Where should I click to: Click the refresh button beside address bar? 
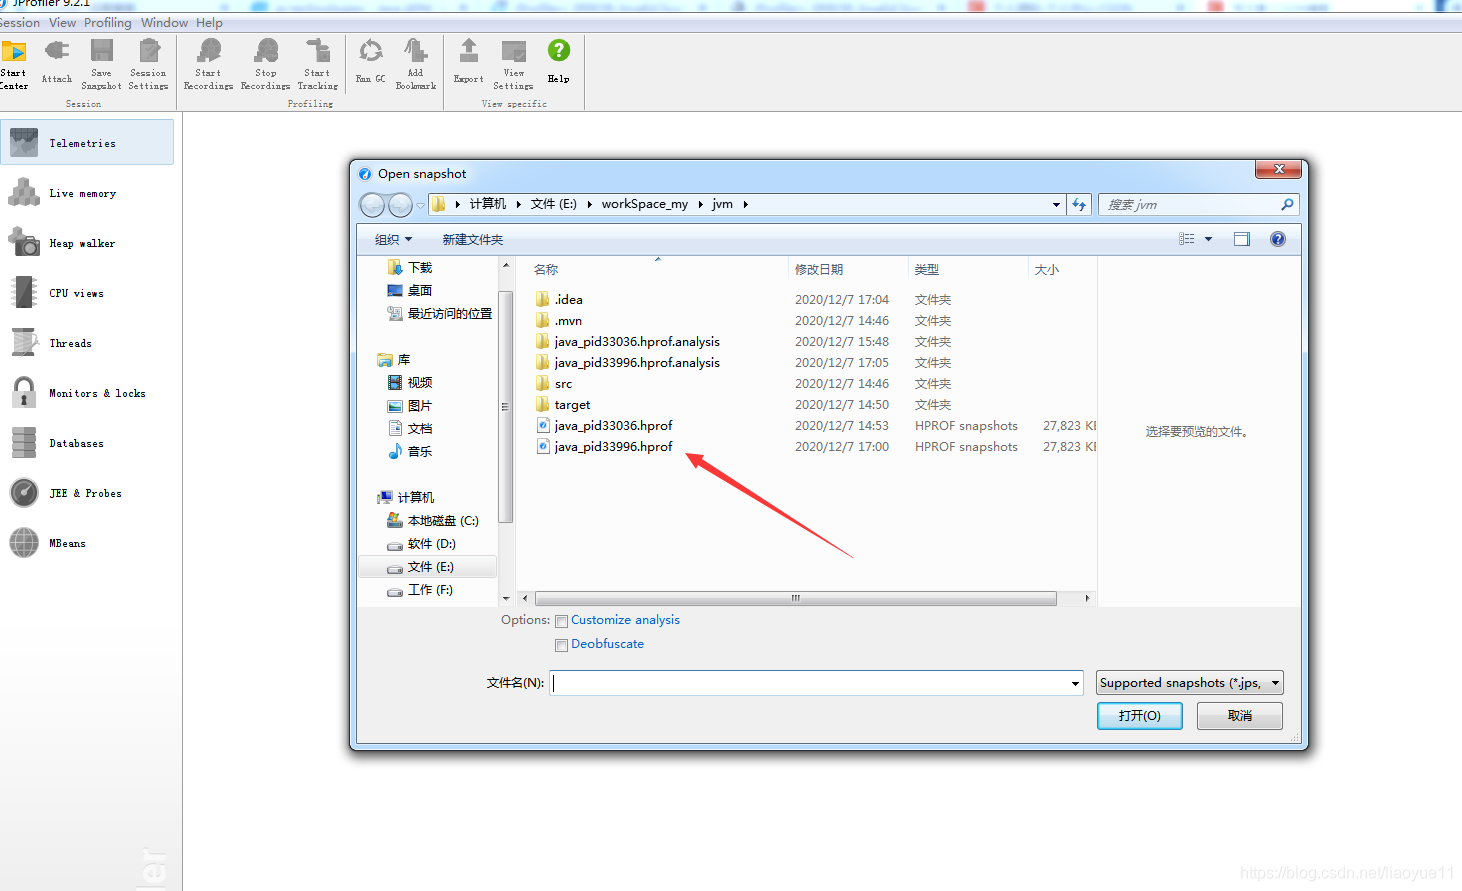tap(1079, 205)
